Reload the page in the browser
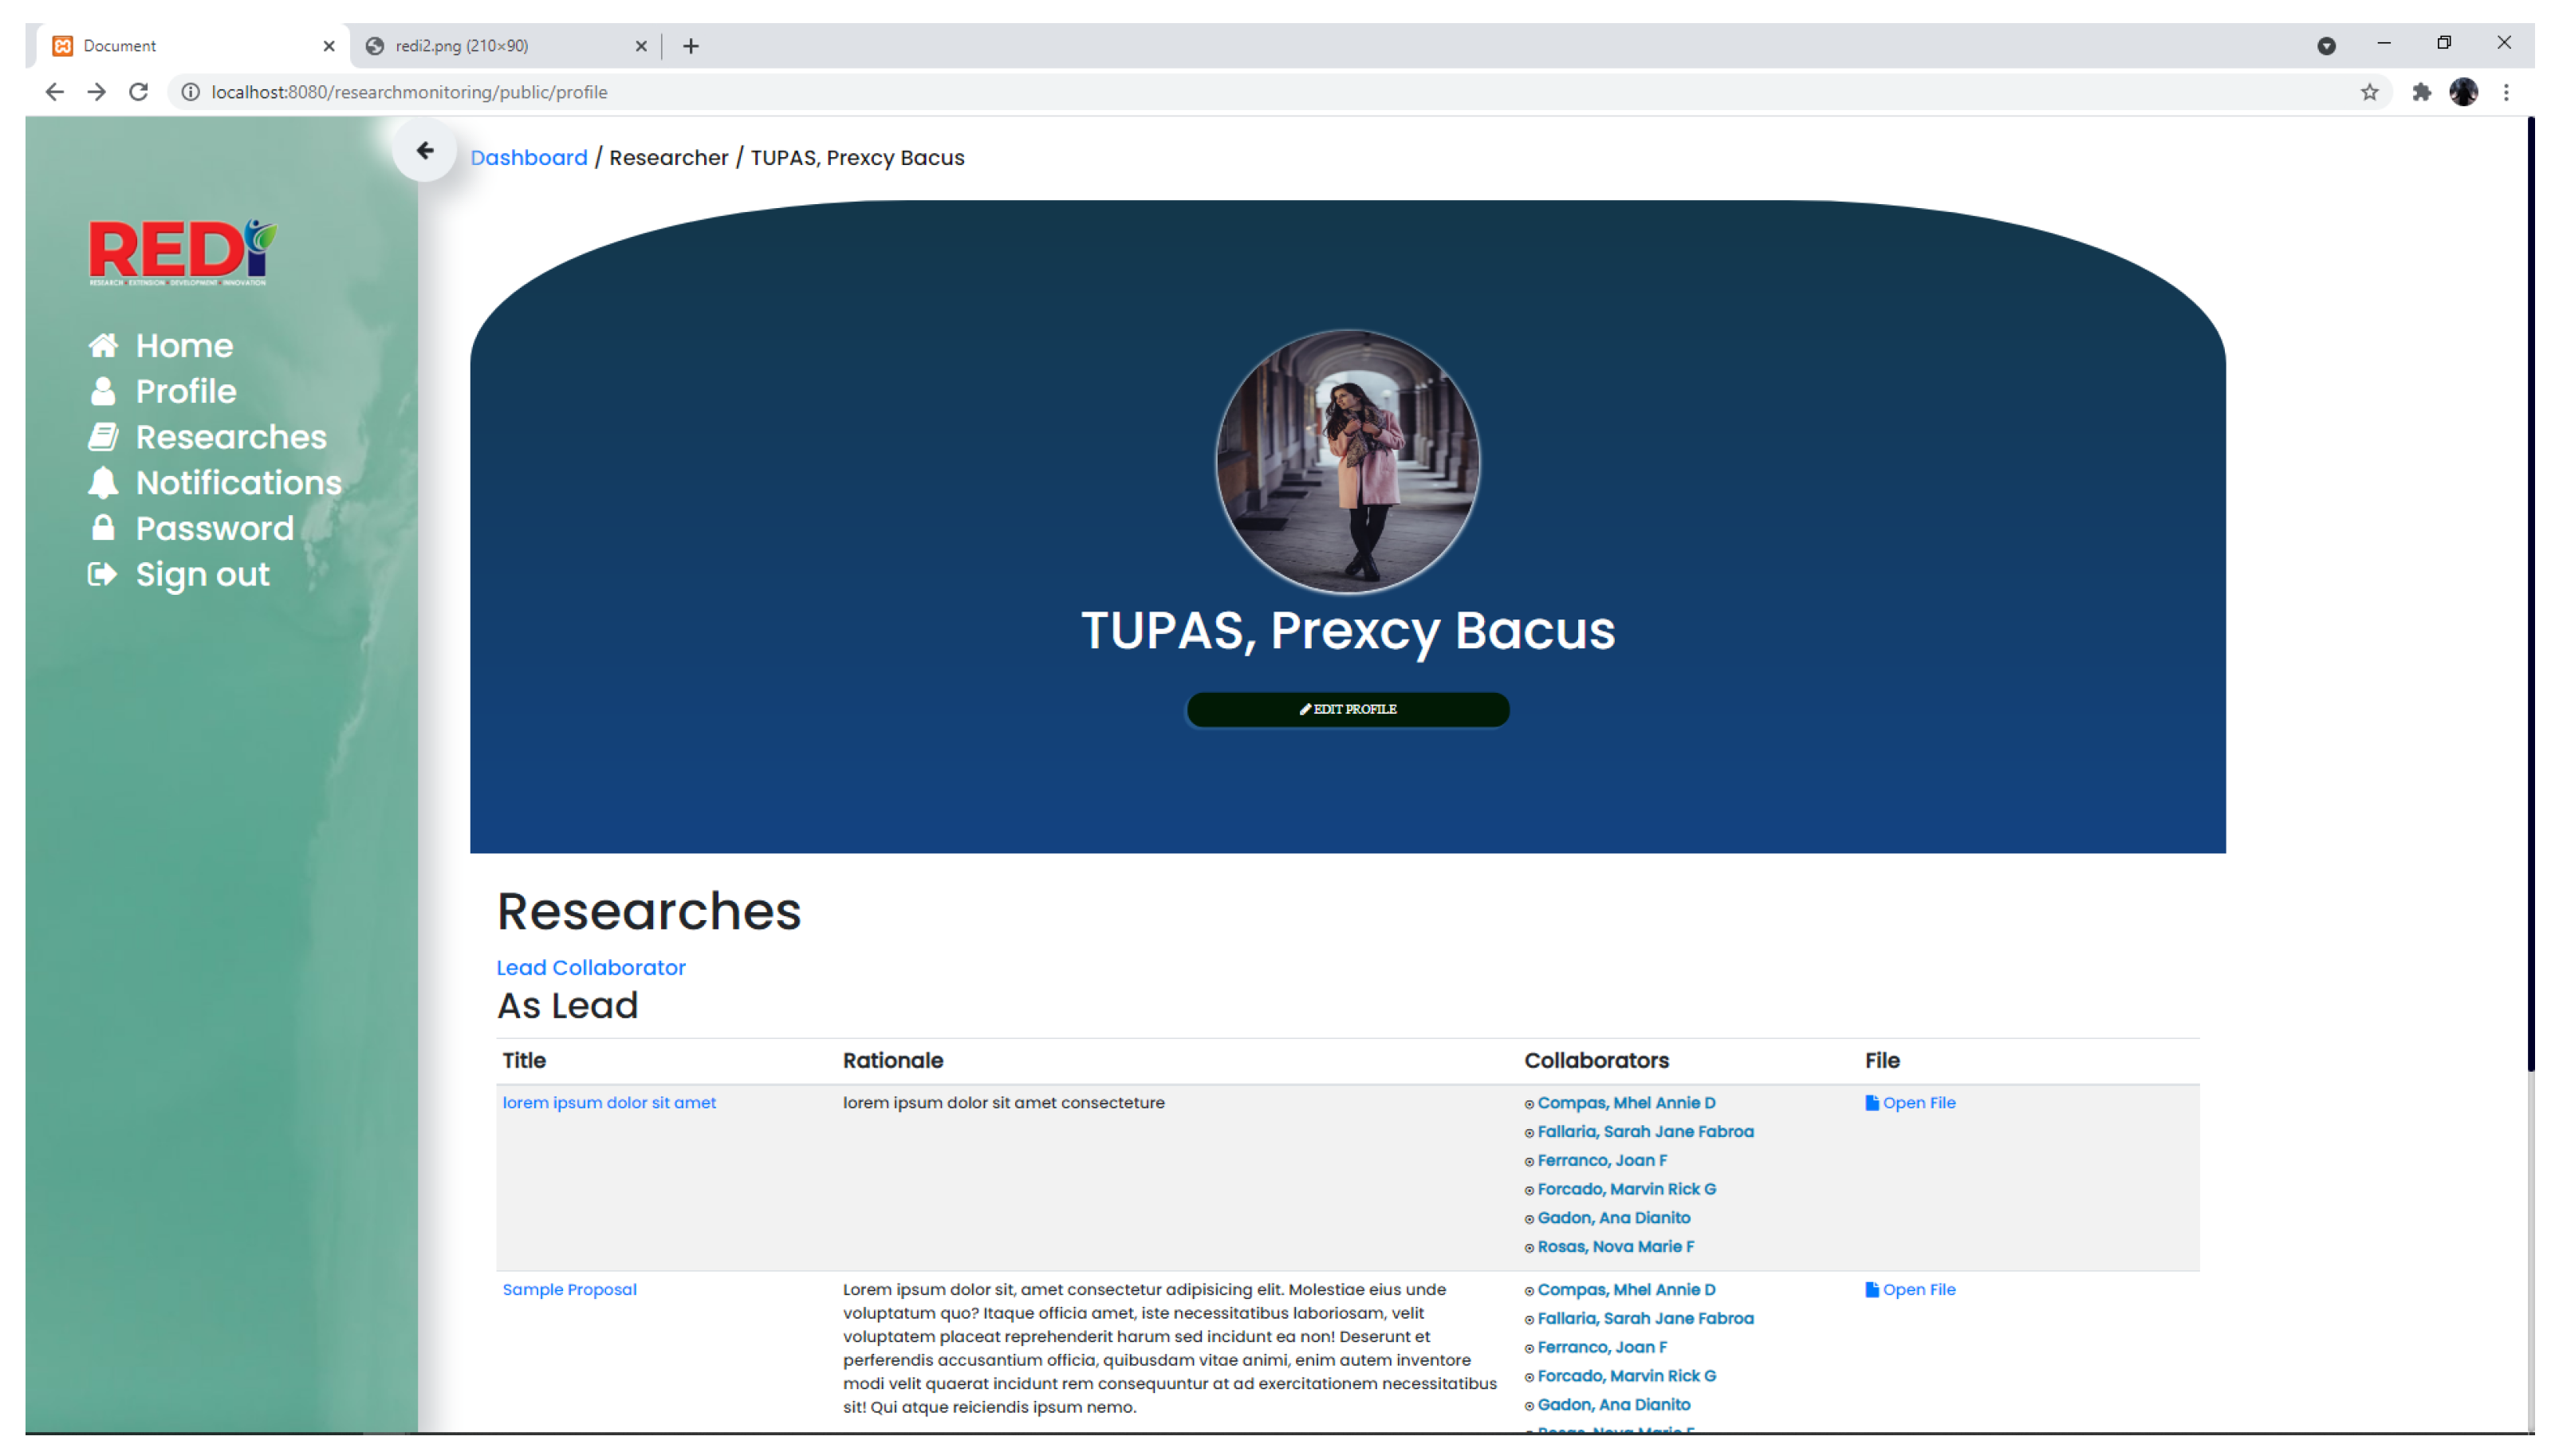Image resolution: width=2555 pixels, height=1456 pixels. click(138, 92)
